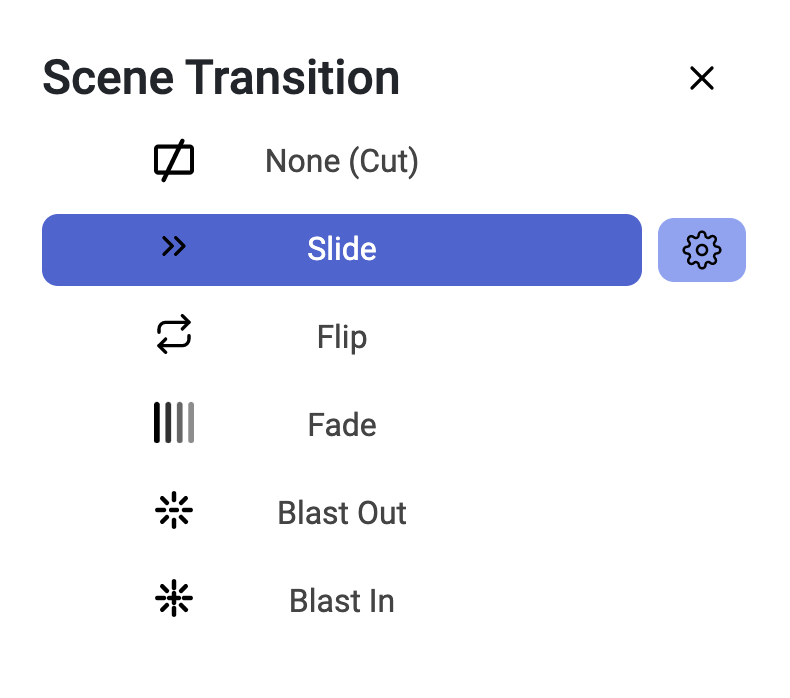Click the double-chevron Slide icon

pyautogui.click(x=174, y=246)
